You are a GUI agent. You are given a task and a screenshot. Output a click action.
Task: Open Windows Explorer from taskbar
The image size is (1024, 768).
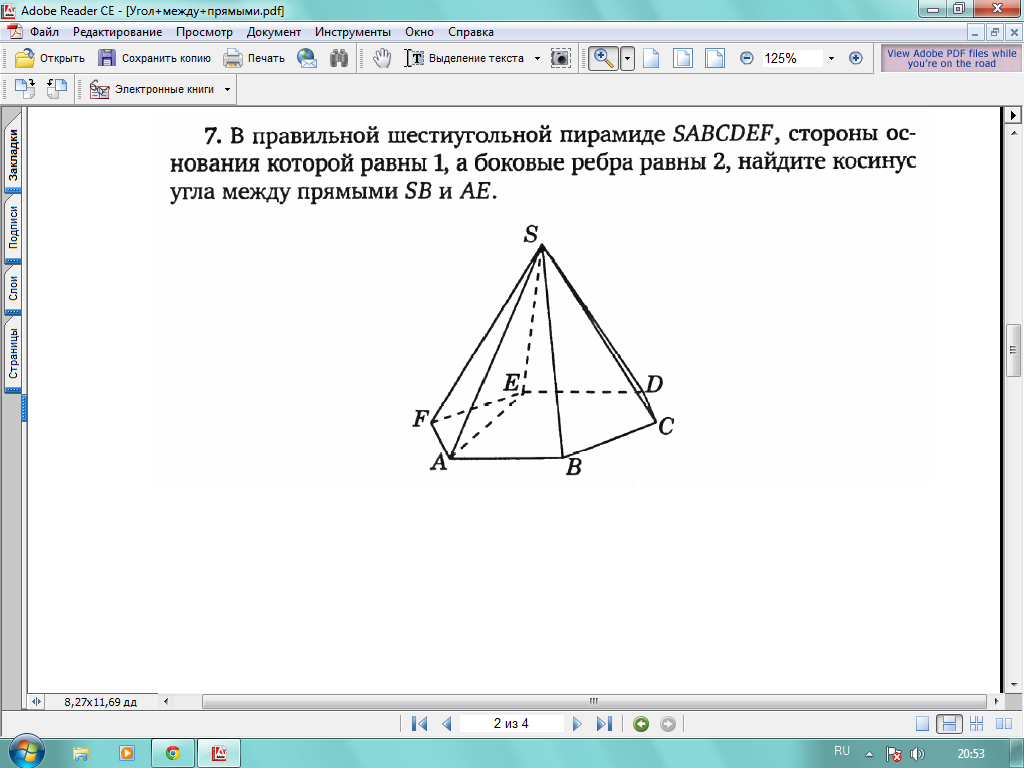pyautogui.click(x=81, y=753)
